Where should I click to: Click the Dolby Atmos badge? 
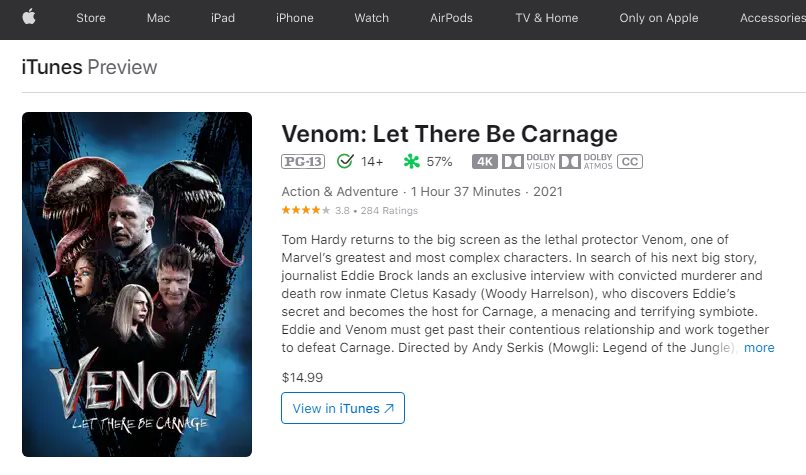pyautogui.click(x=586, y=161)
